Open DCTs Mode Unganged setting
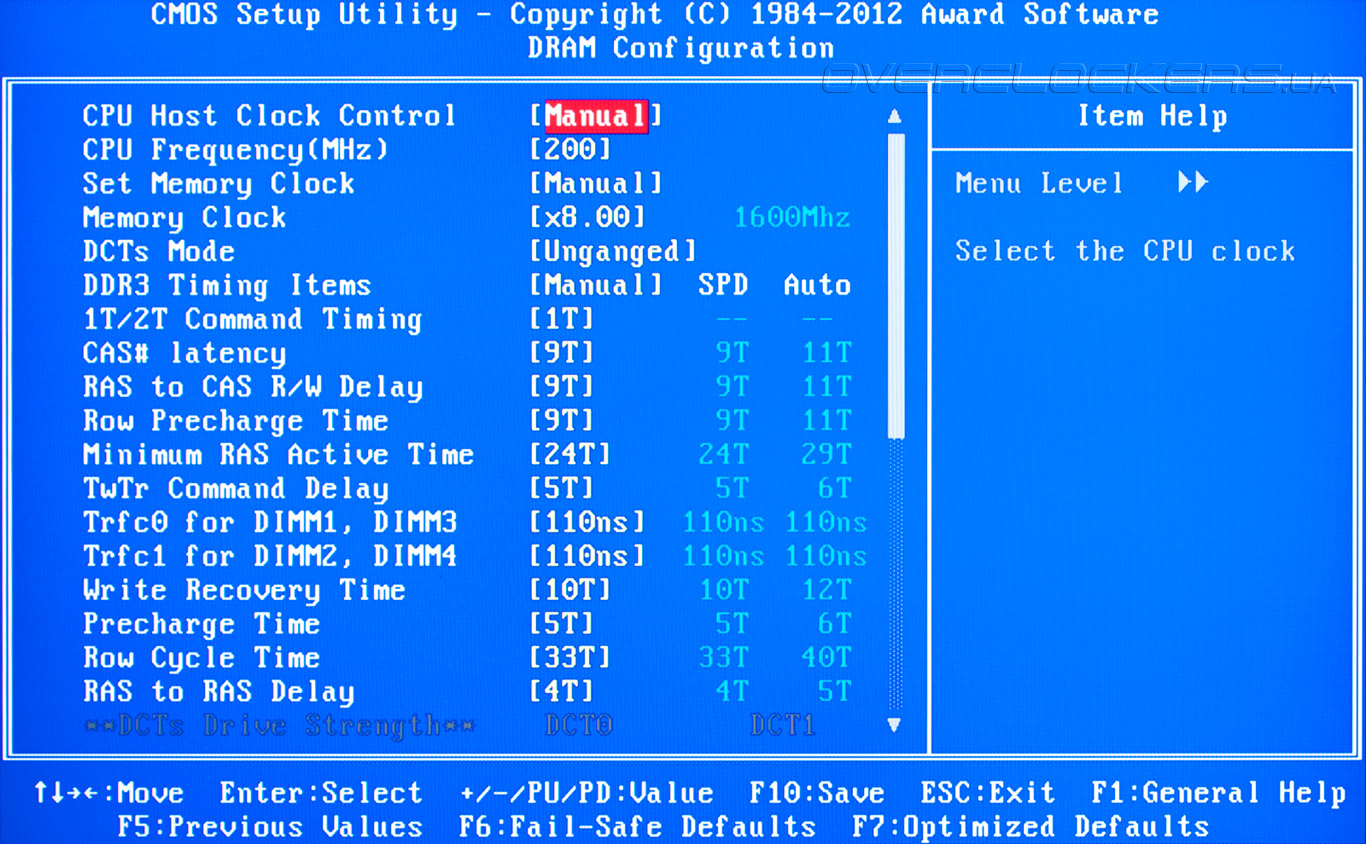This screenshot has width=1366, height=844. pyautogui.click(x=613, y=252)
